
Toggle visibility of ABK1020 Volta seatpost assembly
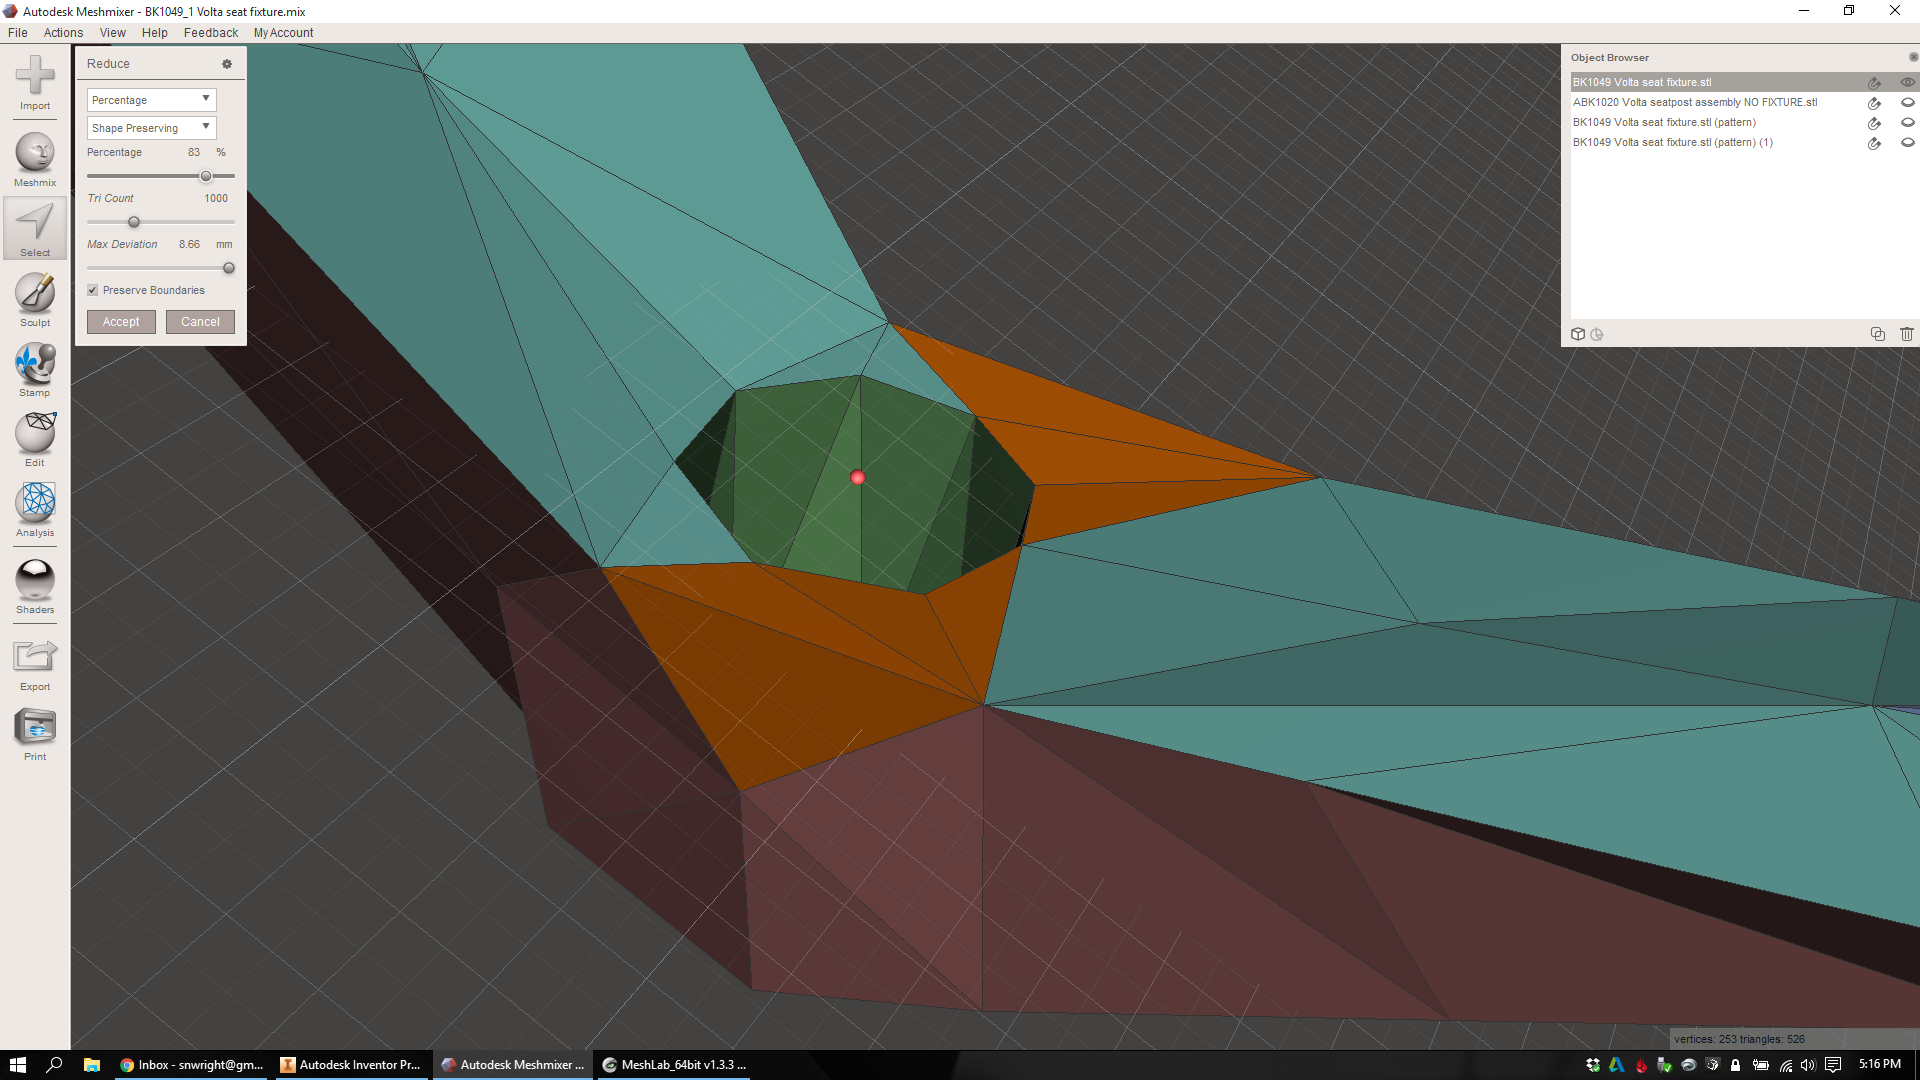(x=1907, y=103)
